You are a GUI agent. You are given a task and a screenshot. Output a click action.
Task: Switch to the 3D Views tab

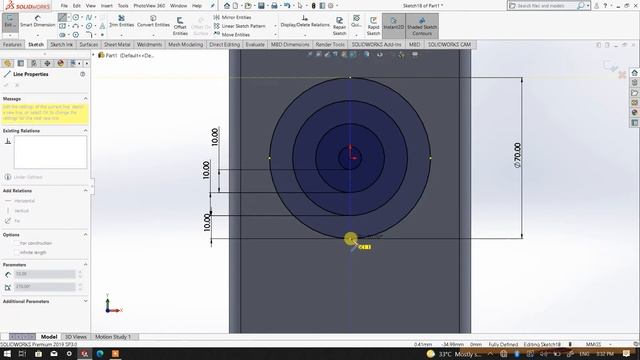point(76,337)
